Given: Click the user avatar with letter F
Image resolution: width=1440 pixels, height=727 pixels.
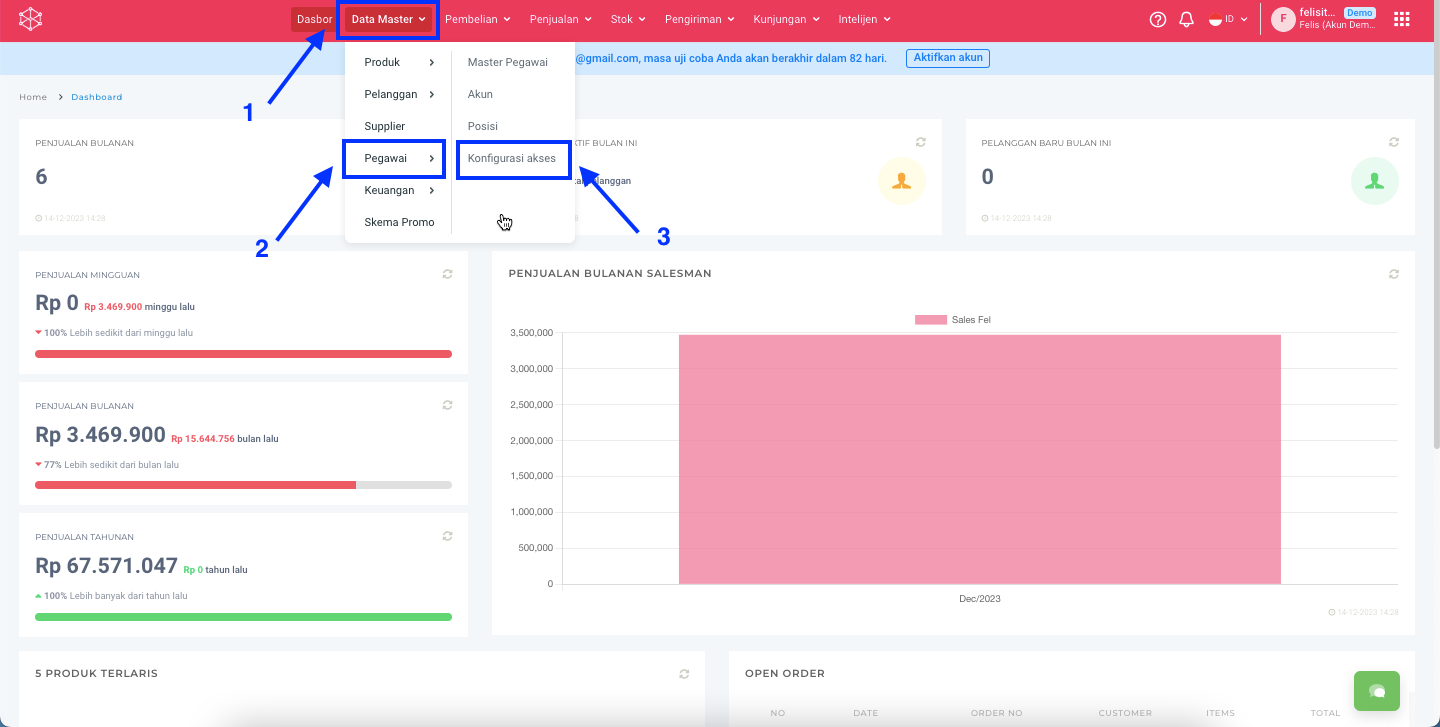Looking at the screenshot, I should [x=1283, y=19].
